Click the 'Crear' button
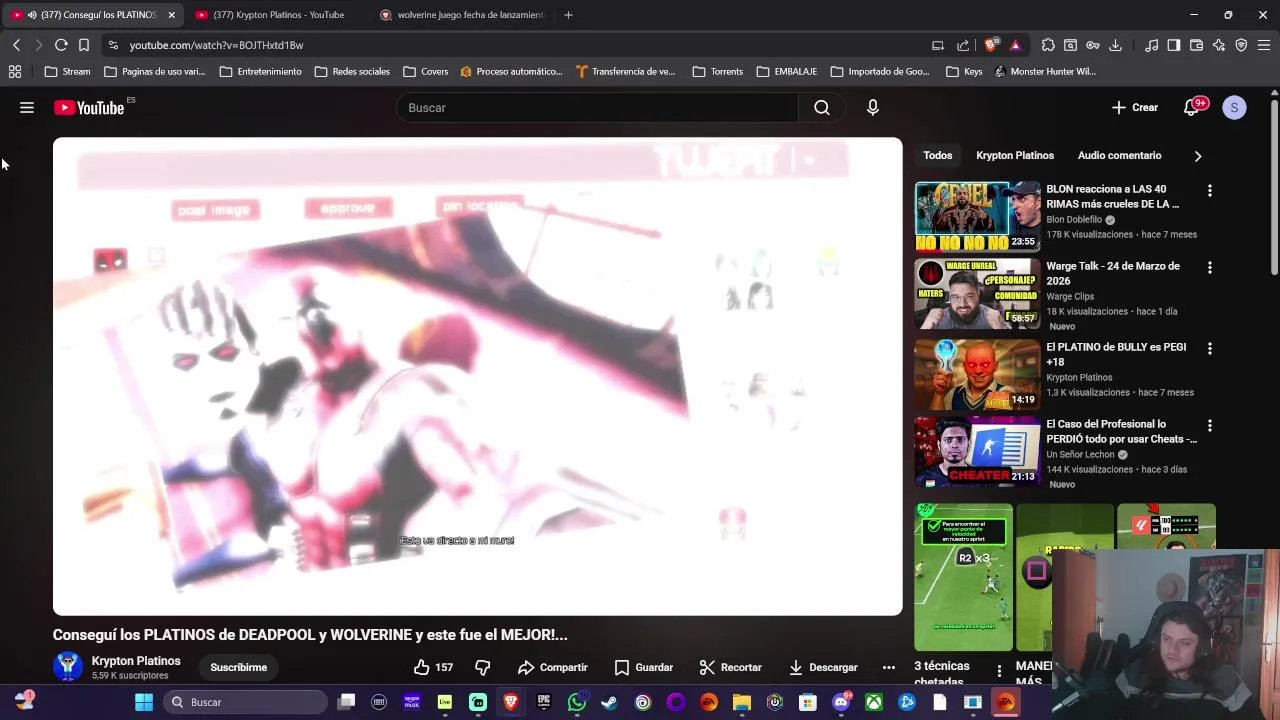The height and width of the screenshot is (720, 1280). pos(1134,107)
